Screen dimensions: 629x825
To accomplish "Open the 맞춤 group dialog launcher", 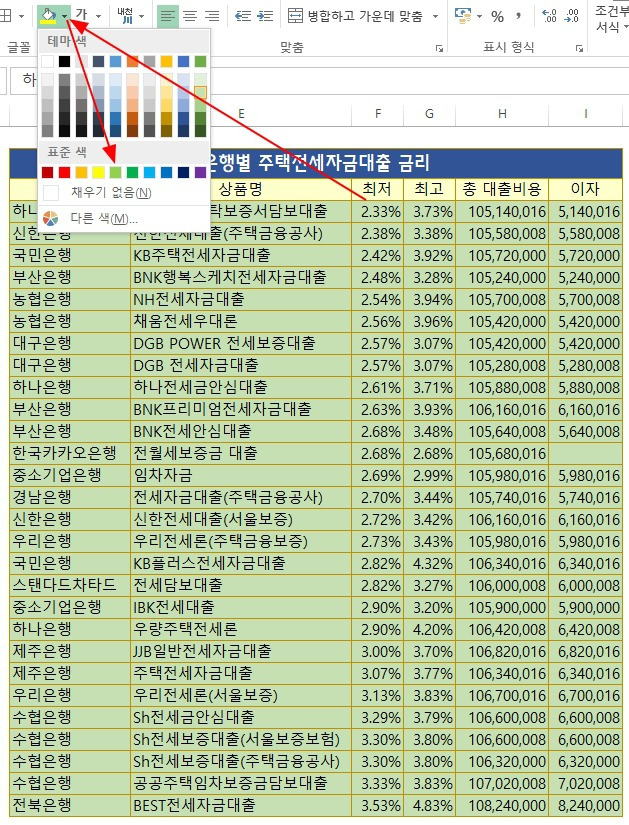I will click(439, 48).
